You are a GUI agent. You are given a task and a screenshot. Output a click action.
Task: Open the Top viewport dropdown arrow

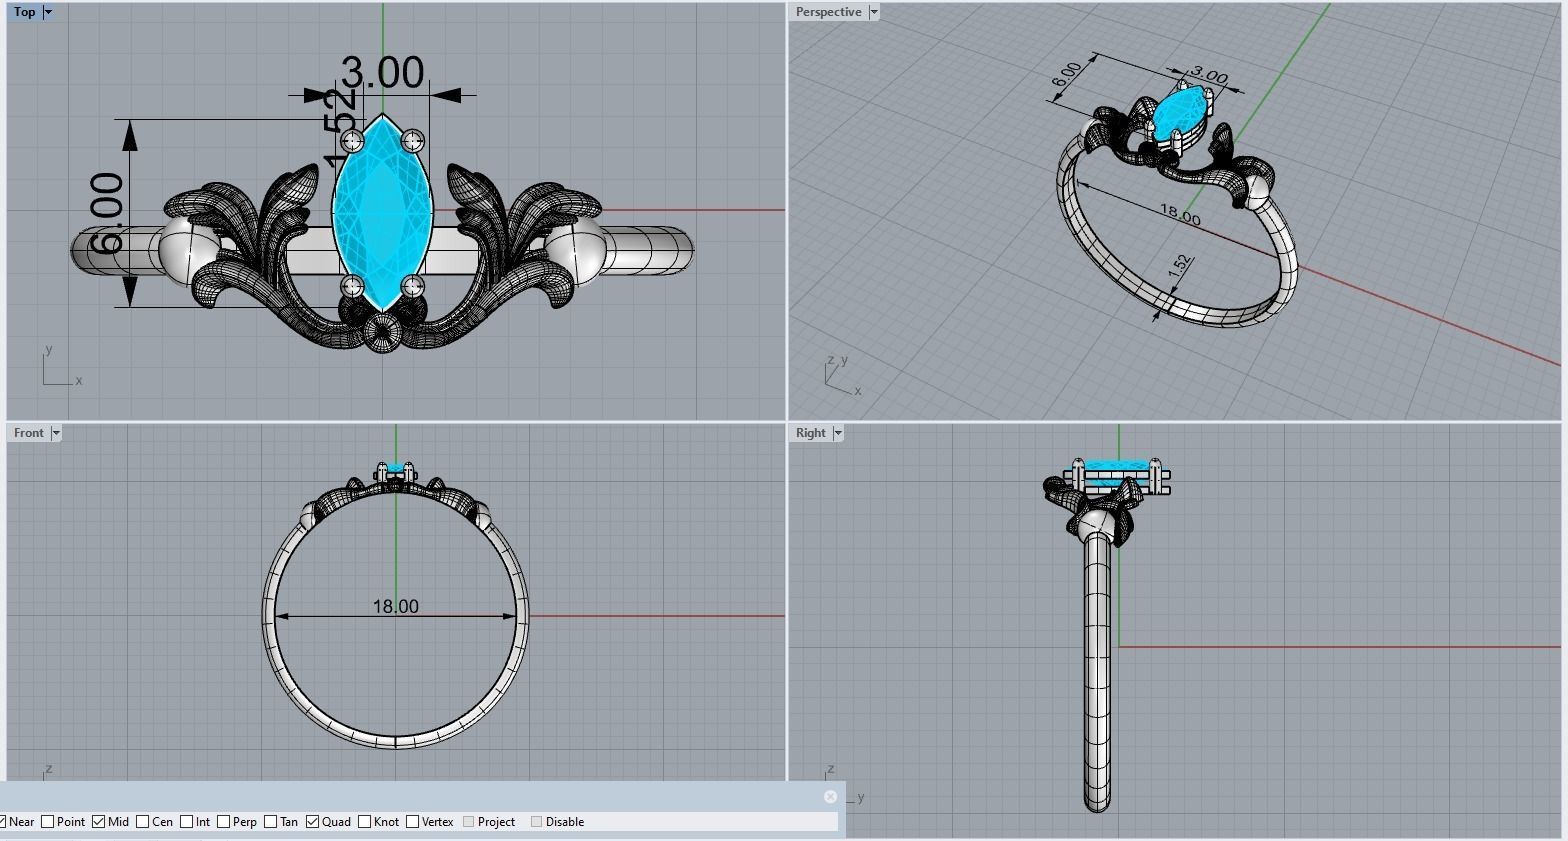[x=47, y=12]
